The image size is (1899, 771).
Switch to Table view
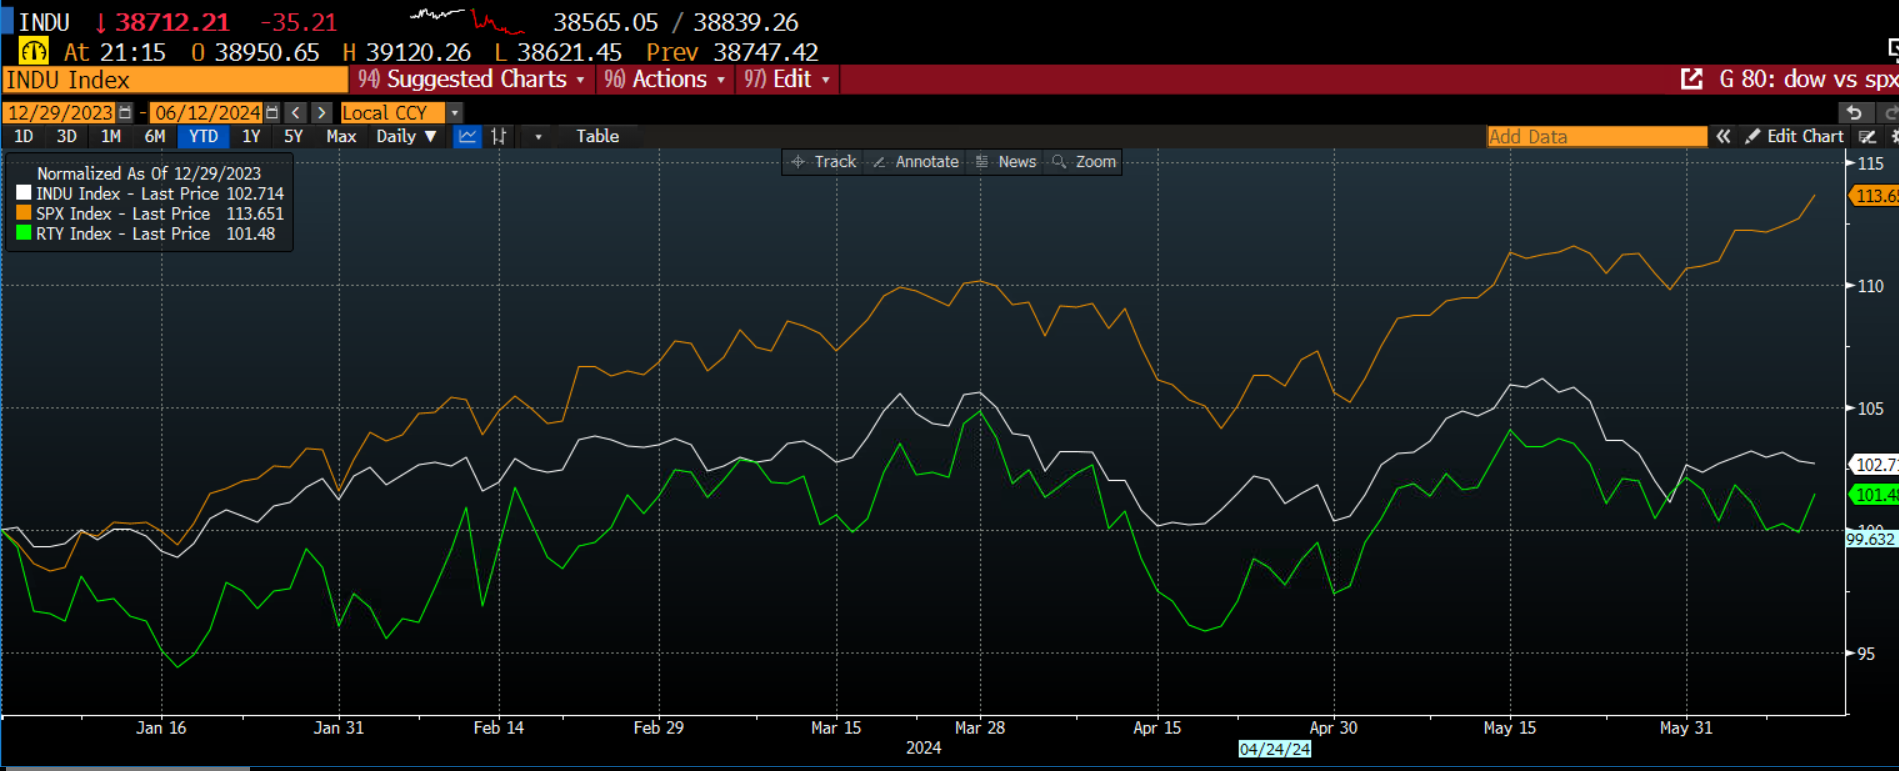click(x=597, y=137)
